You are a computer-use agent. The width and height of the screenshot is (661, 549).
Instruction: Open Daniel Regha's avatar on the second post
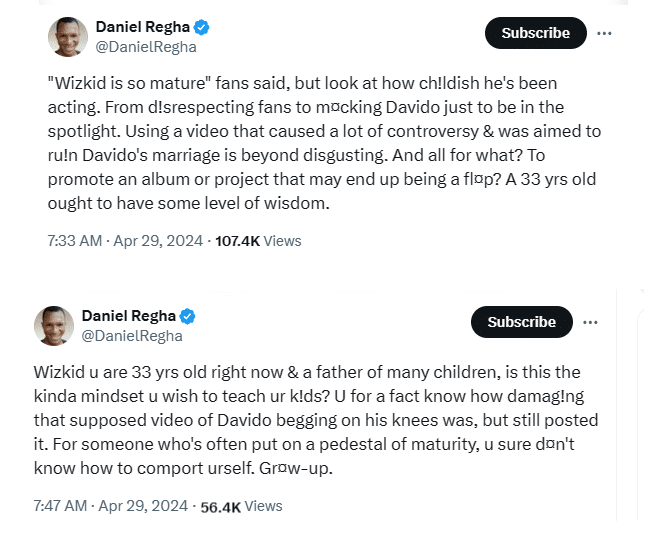pos(53,325)
